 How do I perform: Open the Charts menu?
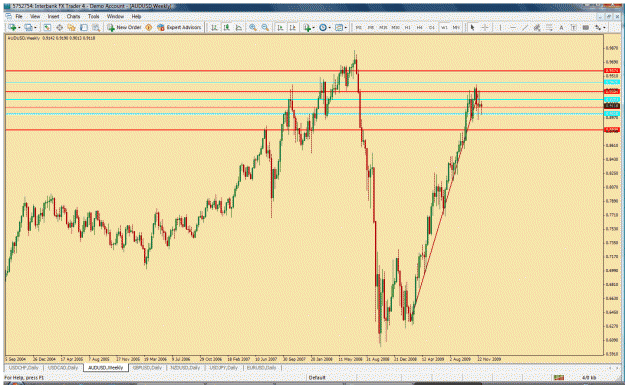(73, 16)
